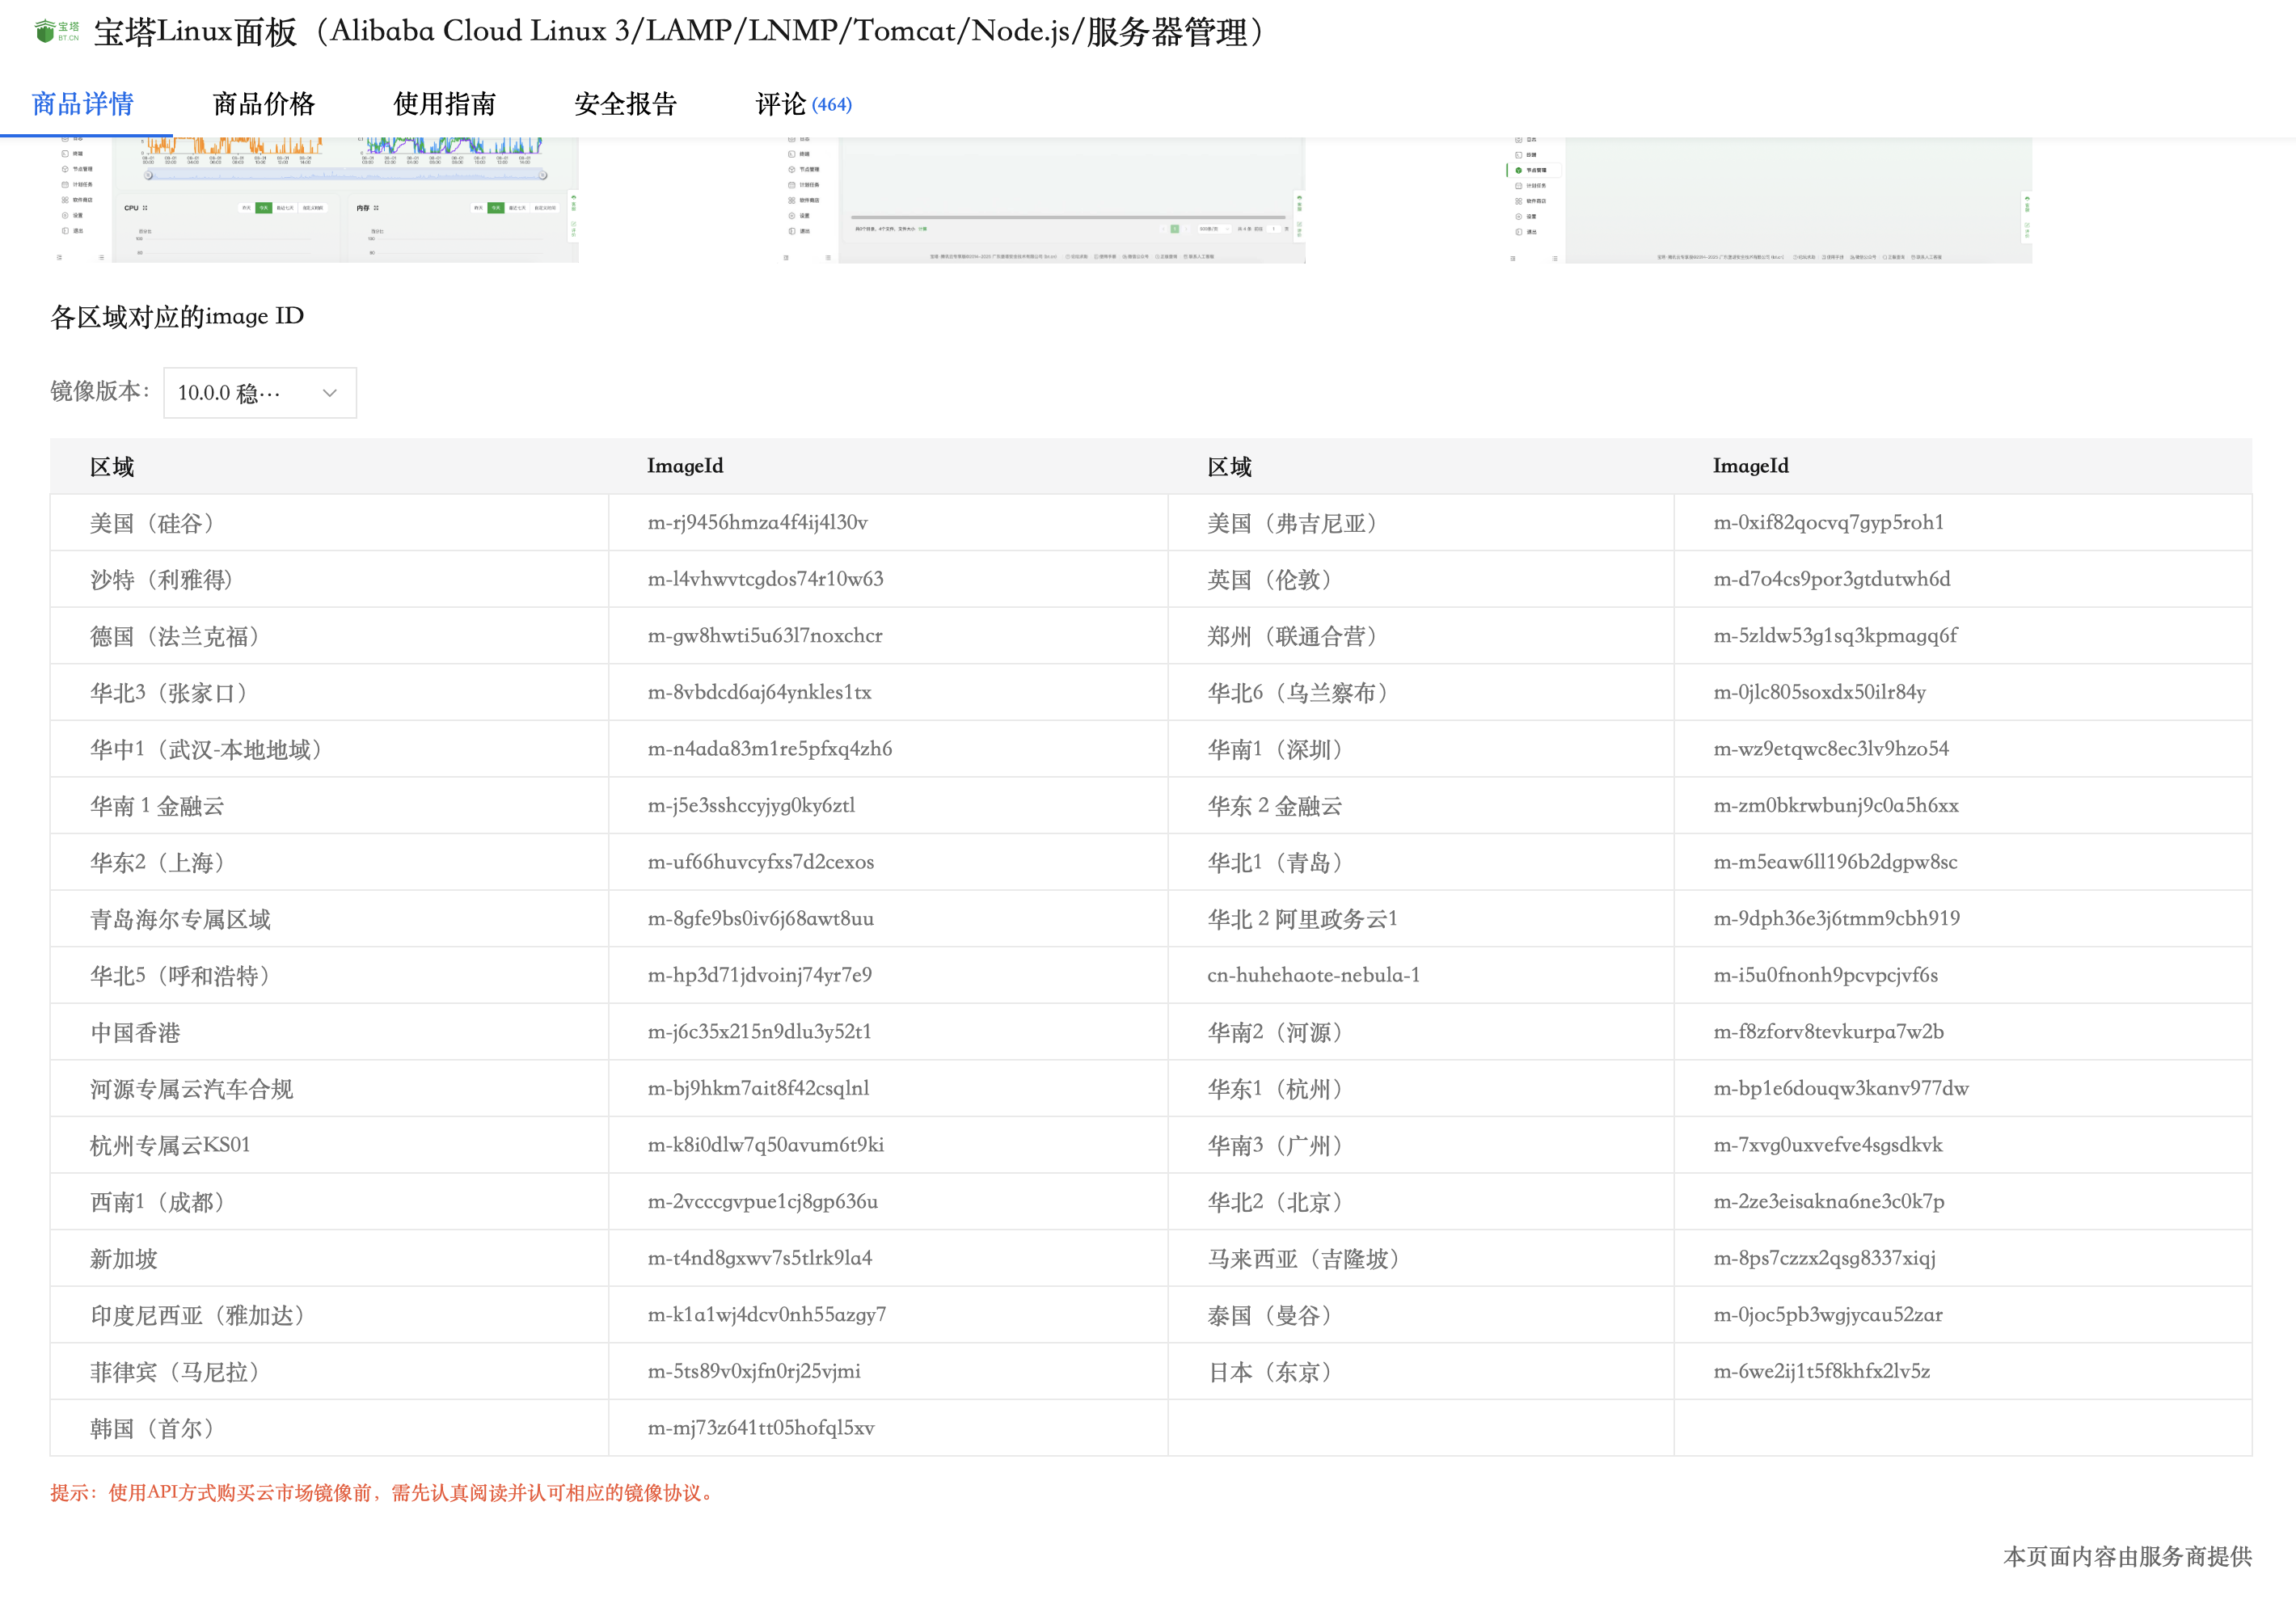
Task: Select image ID m-gw8hwti5u63l7noxchcr
Action: click(765, 636)
